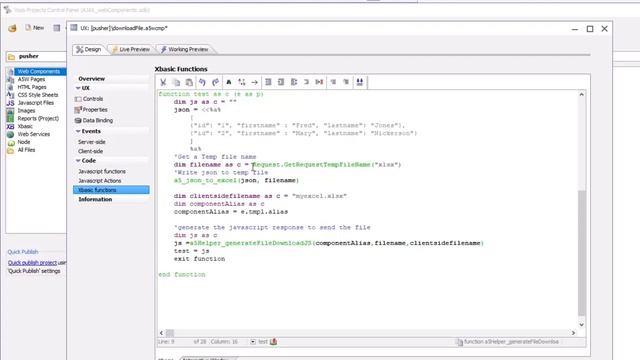Click the horizontal scroll left arrow
640x360 pixels.
pos(161,333)
